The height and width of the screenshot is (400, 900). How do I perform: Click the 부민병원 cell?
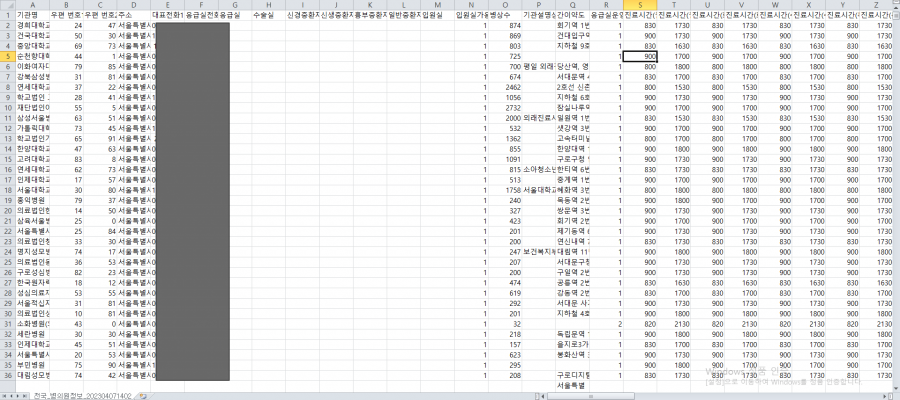point(33,365)
